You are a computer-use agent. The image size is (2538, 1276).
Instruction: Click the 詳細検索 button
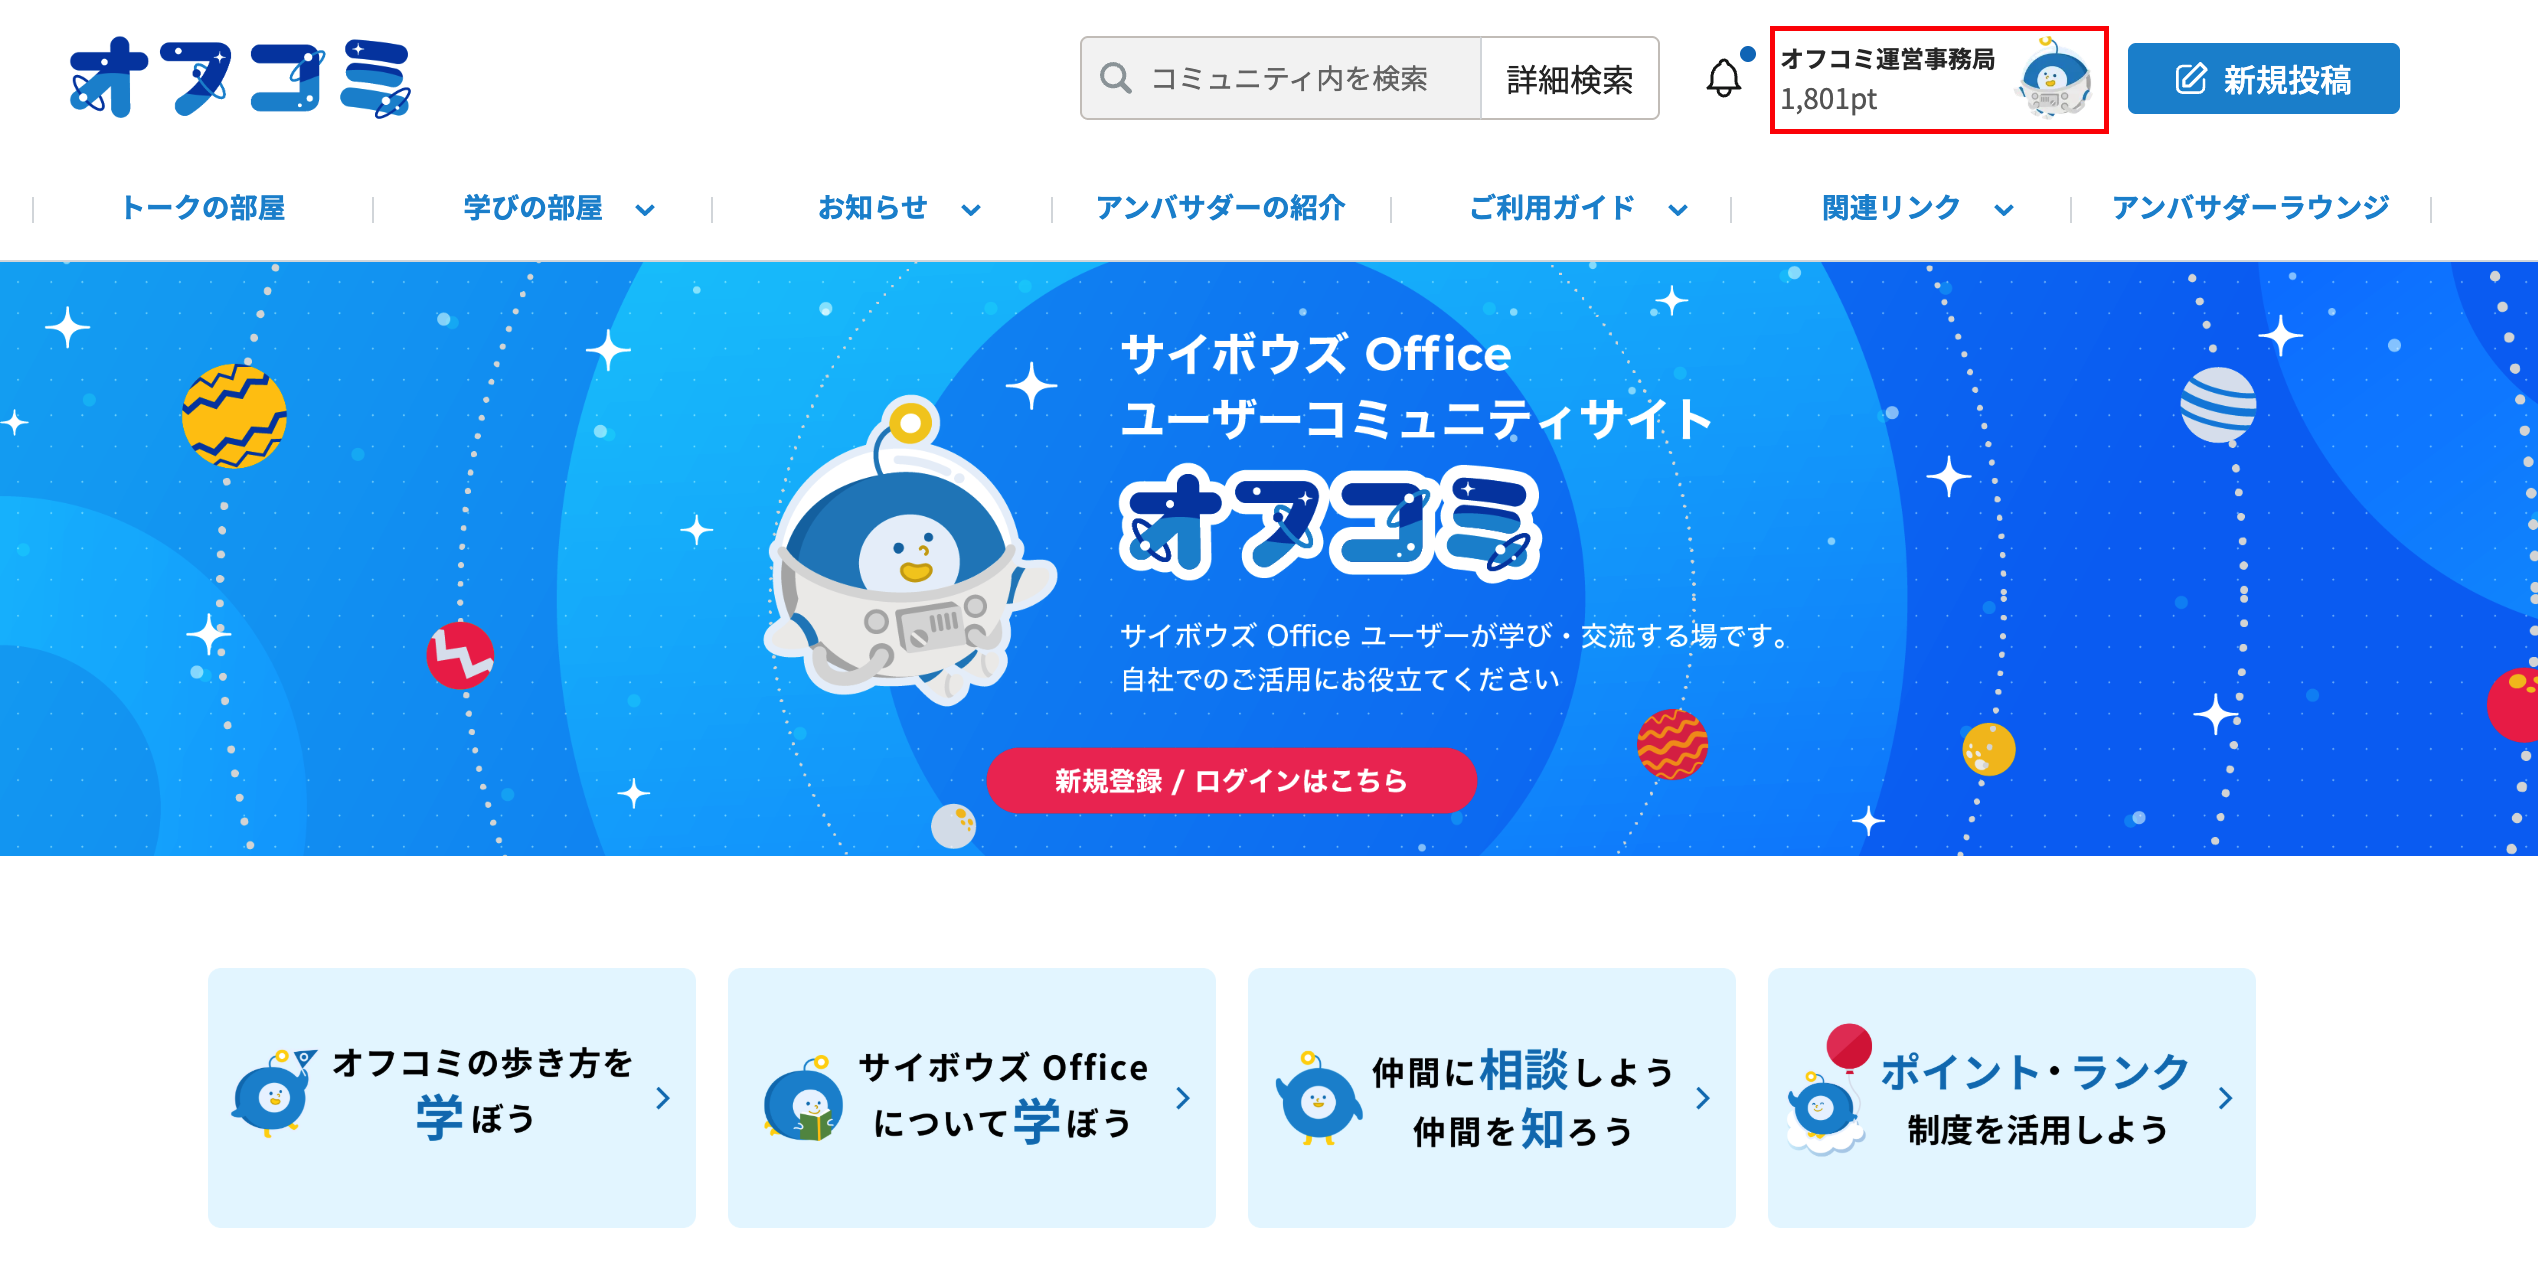1570,78
